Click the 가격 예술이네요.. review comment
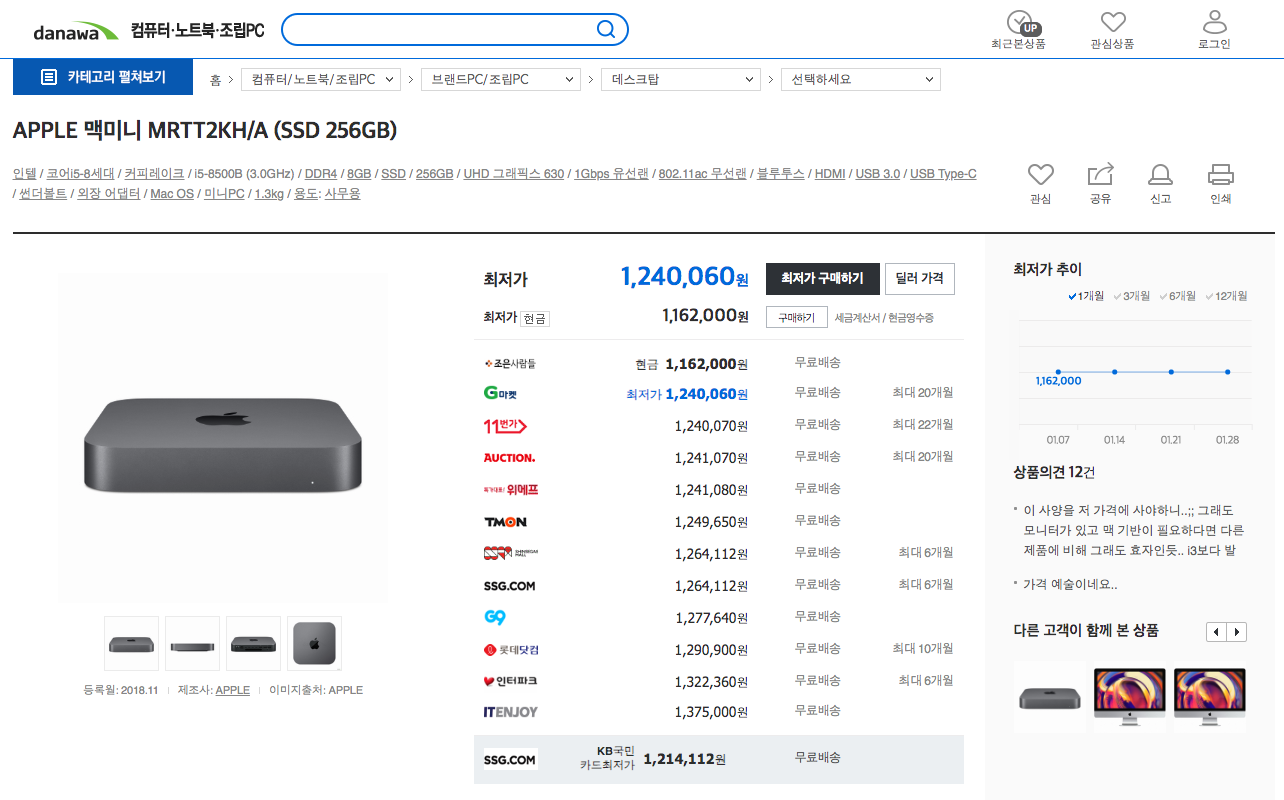The image size is (1284, 800). tap(1070, 585)
